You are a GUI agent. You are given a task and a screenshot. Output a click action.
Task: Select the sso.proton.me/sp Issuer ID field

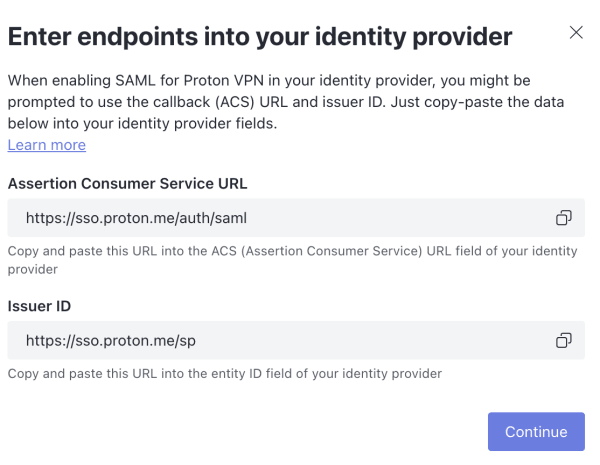pos(296,340)
